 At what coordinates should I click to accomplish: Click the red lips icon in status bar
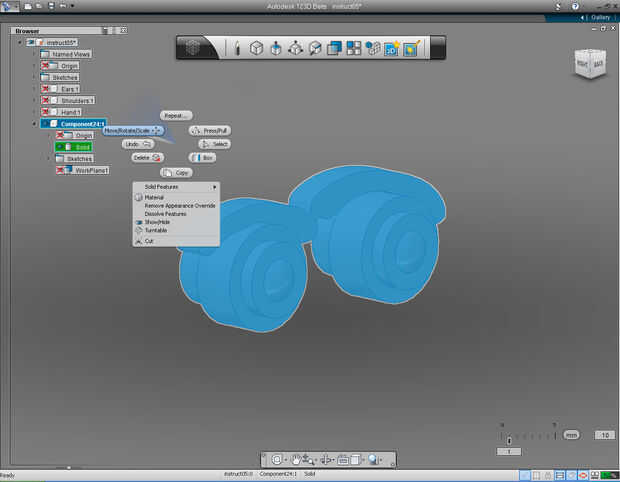click(583, 475)
